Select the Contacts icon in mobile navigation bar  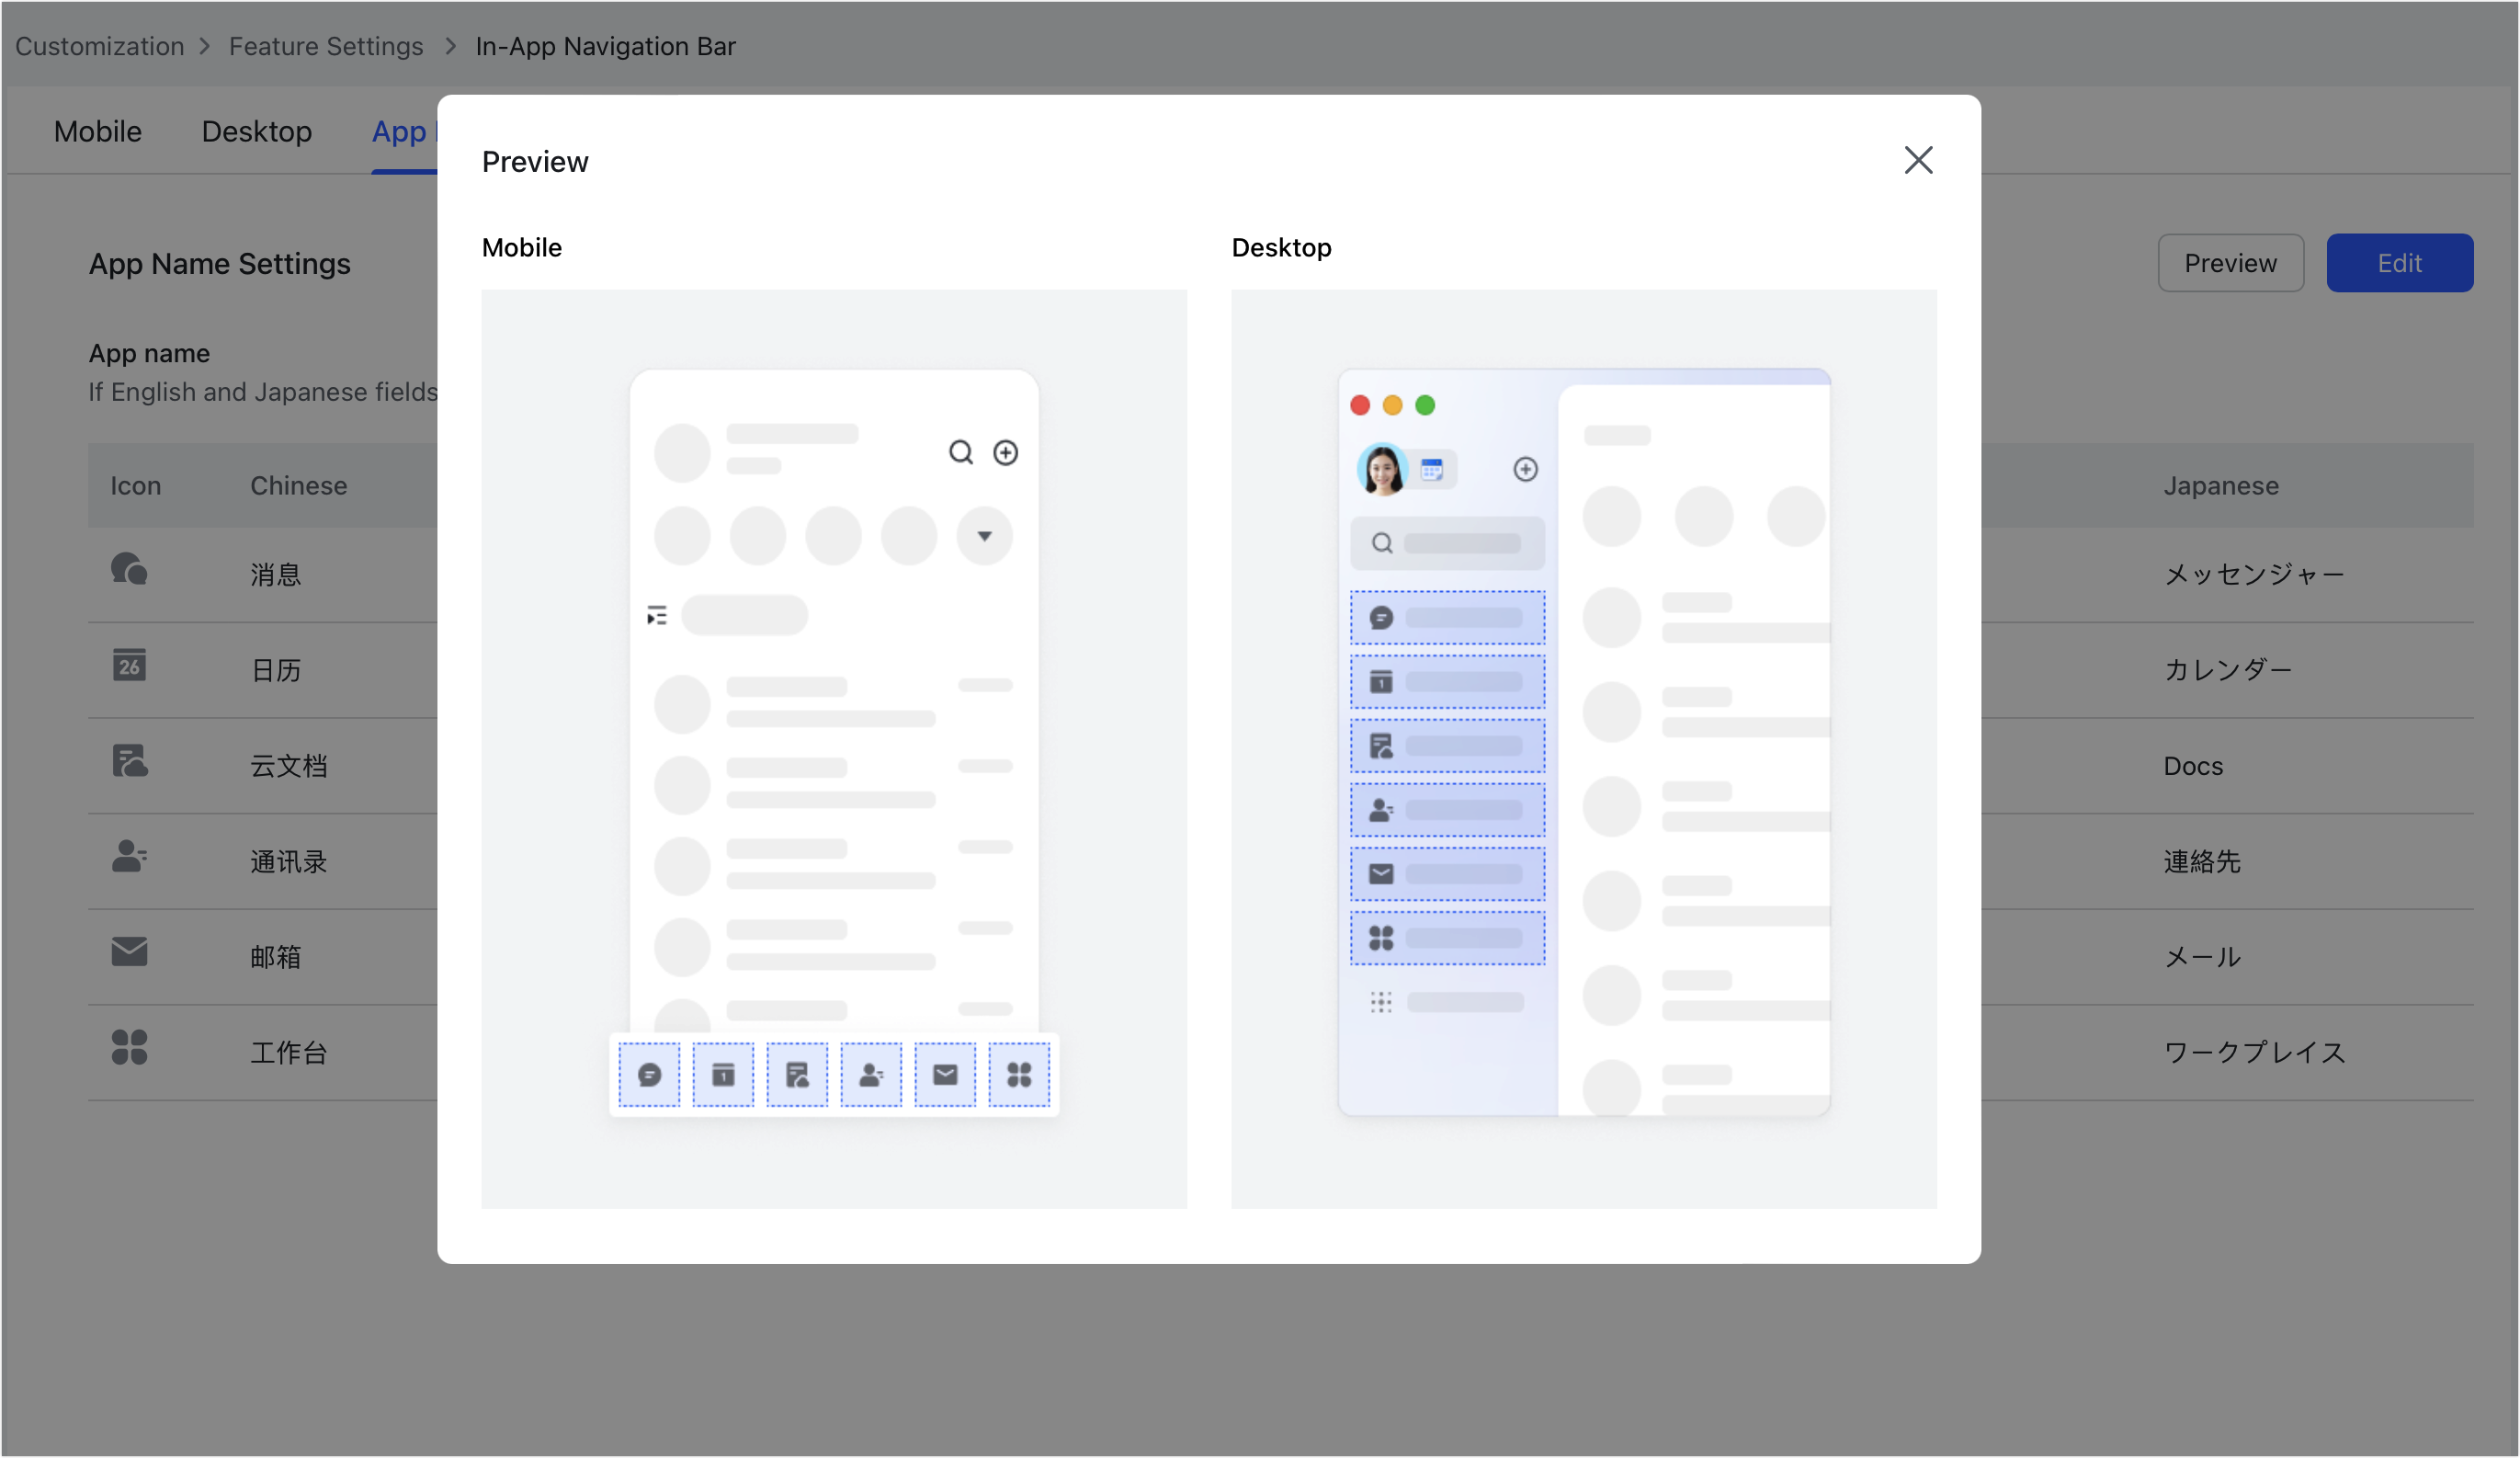coord(871,1075)
